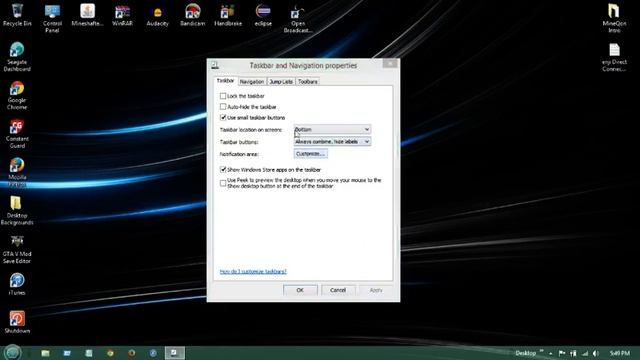Uncheck Show Windows Store apps on taskbar
The image size is (640, 360).
click(223, 169)
